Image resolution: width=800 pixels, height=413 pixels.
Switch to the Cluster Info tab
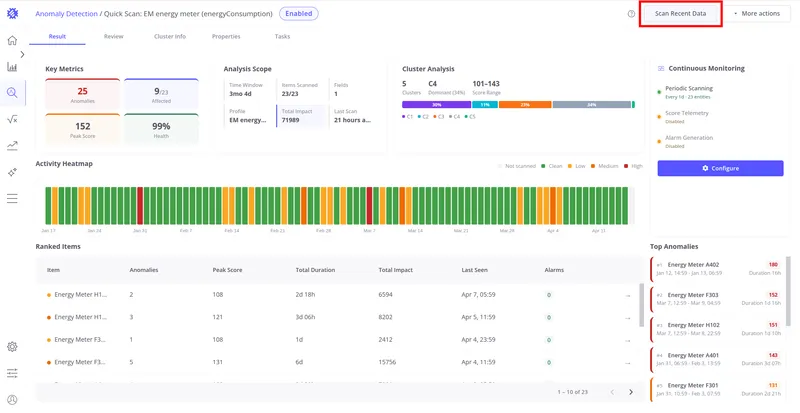click(x=170, y=36)
